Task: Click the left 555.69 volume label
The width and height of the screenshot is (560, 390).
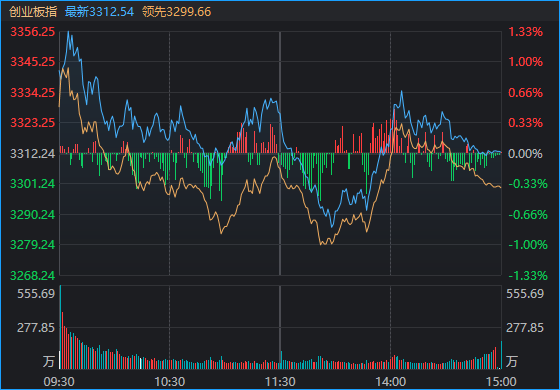Action: click(x=36, y=294)
